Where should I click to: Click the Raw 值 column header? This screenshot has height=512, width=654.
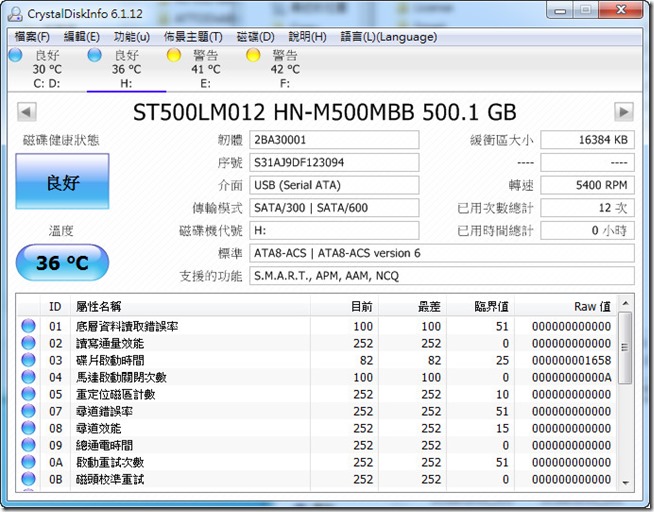566,307
